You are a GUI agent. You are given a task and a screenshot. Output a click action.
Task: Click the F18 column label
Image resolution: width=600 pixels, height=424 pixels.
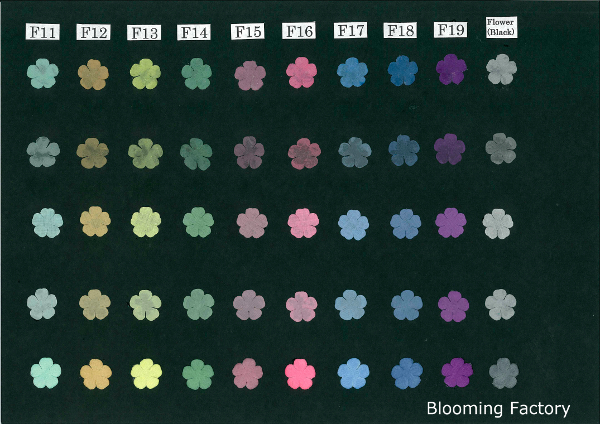(x=400, y=30)
